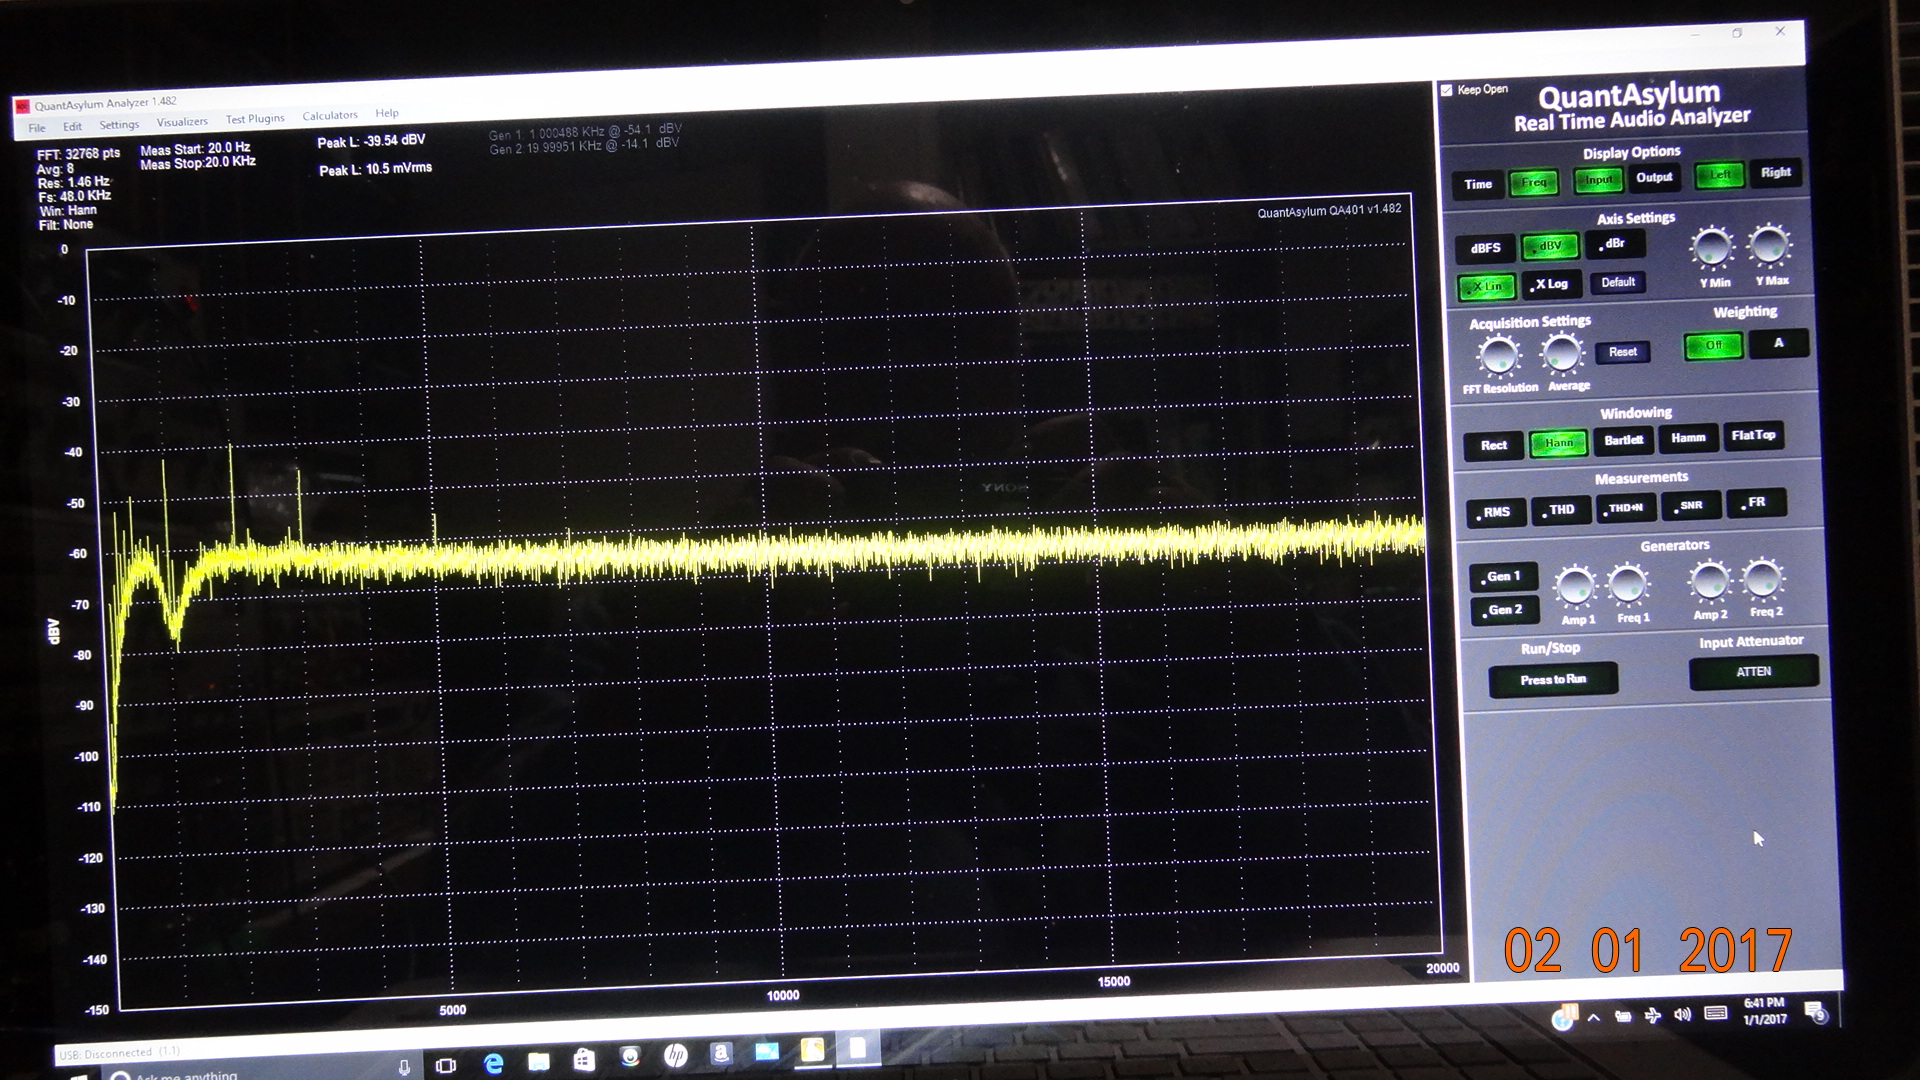Open the Windows Store taskbar icon
The width and height of the screenshot is (1920, 1080).
coord(584,1059)
